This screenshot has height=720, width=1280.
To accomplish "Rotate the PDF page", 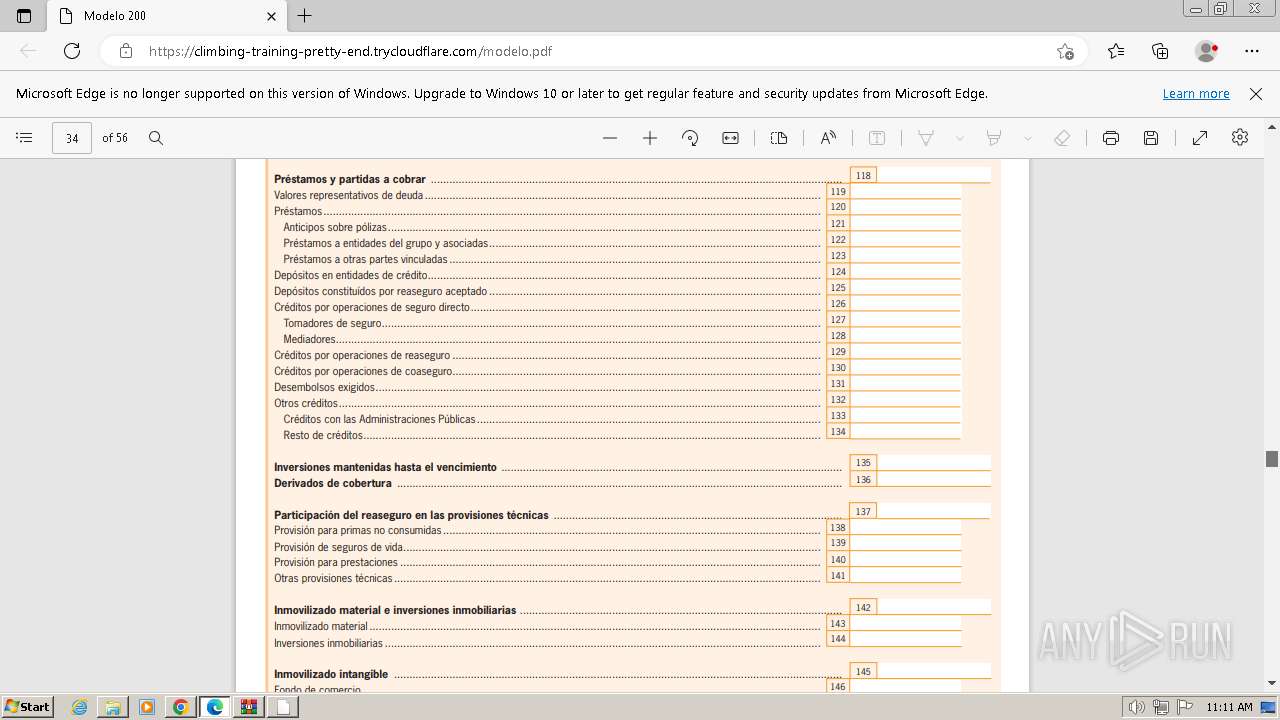I will coord(690,138).
